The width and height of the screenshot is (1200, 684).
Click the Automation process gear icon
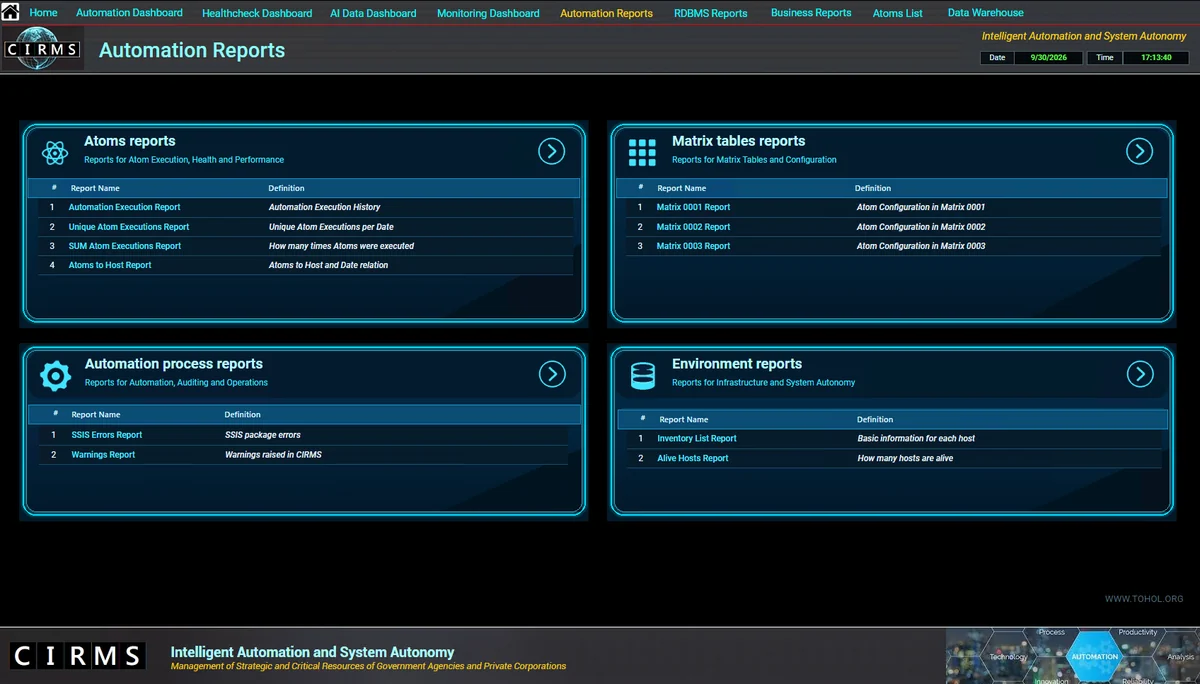point(55,375)
